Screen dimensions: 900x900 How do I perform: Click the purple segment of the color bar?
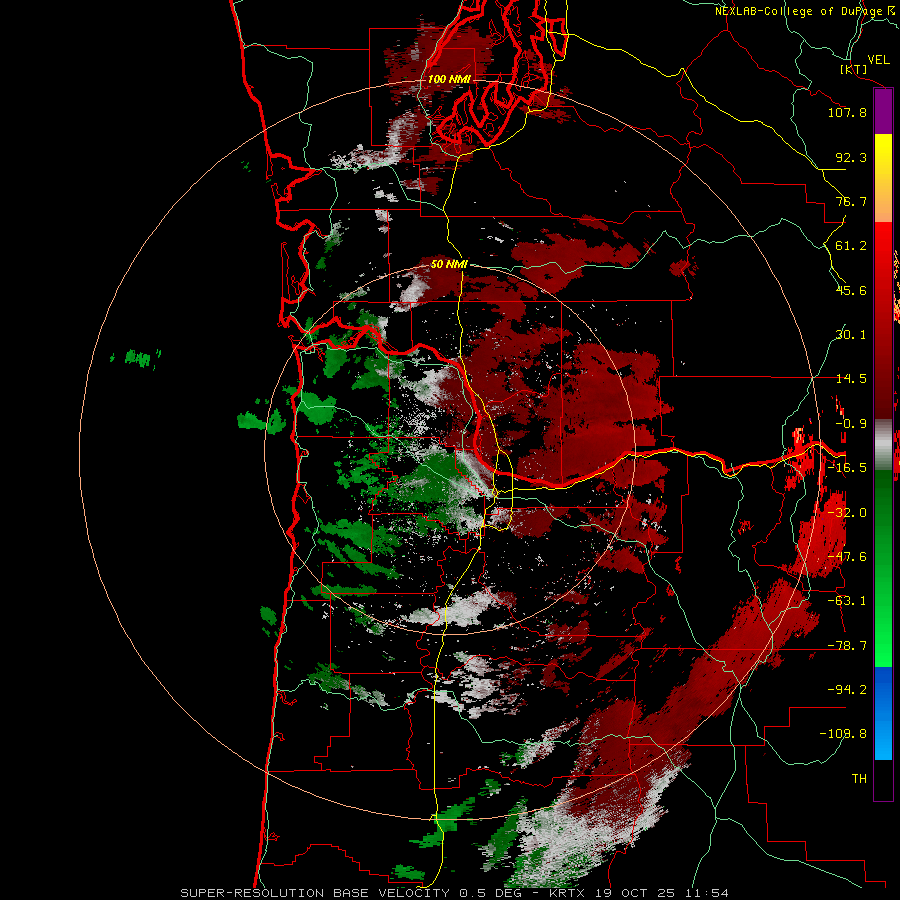[x=883, y=112]
